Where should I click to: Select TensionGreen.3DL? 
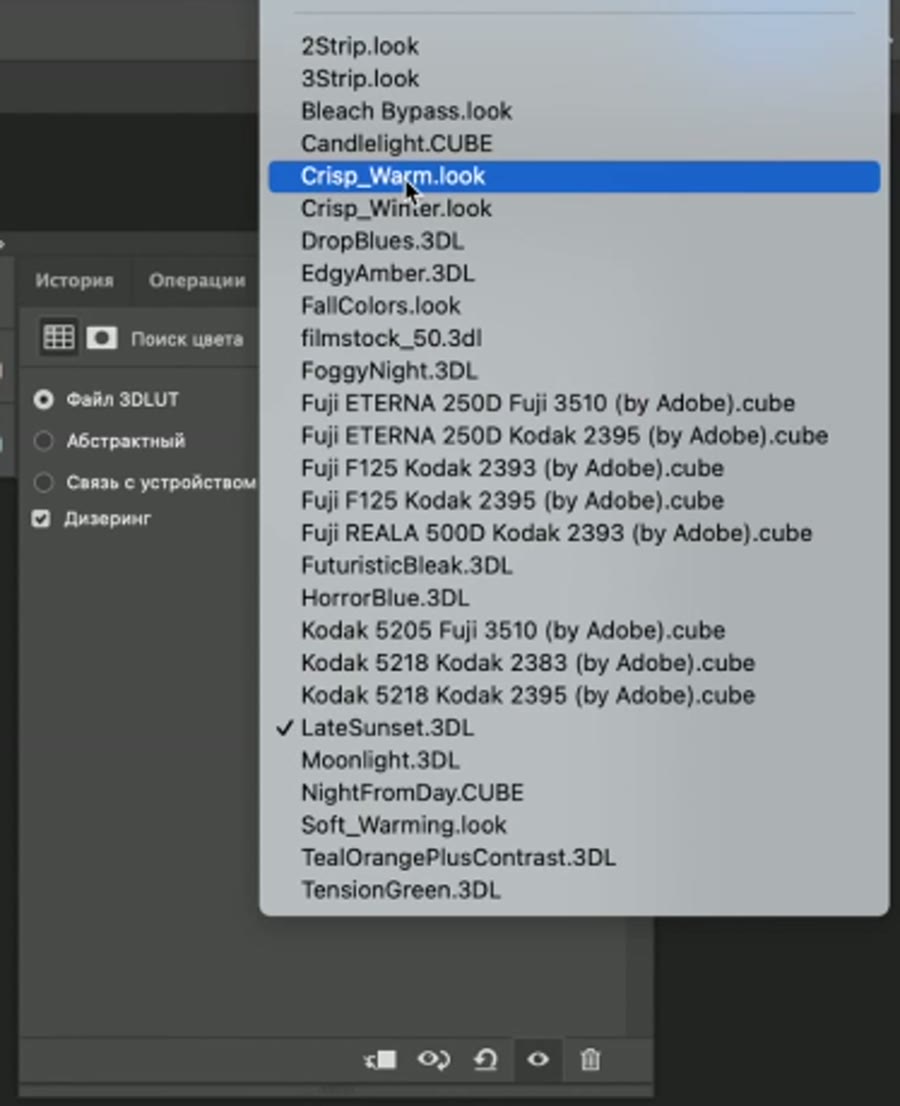(x=574, y=890)
